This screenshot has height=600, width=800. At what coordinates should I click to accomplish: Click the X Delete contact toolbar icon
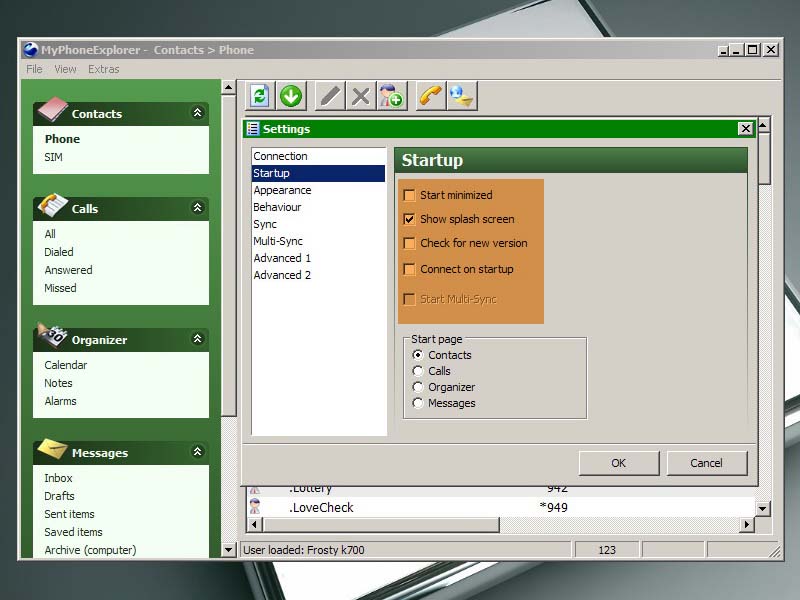361,96
